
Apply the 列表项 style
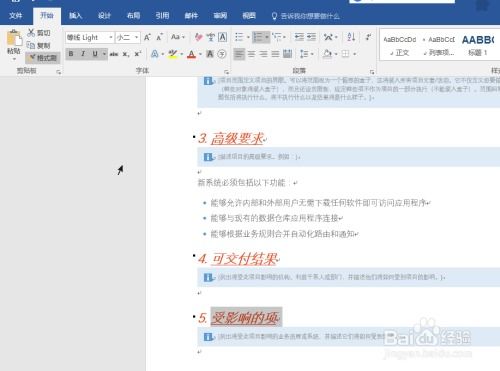point(439,46)
